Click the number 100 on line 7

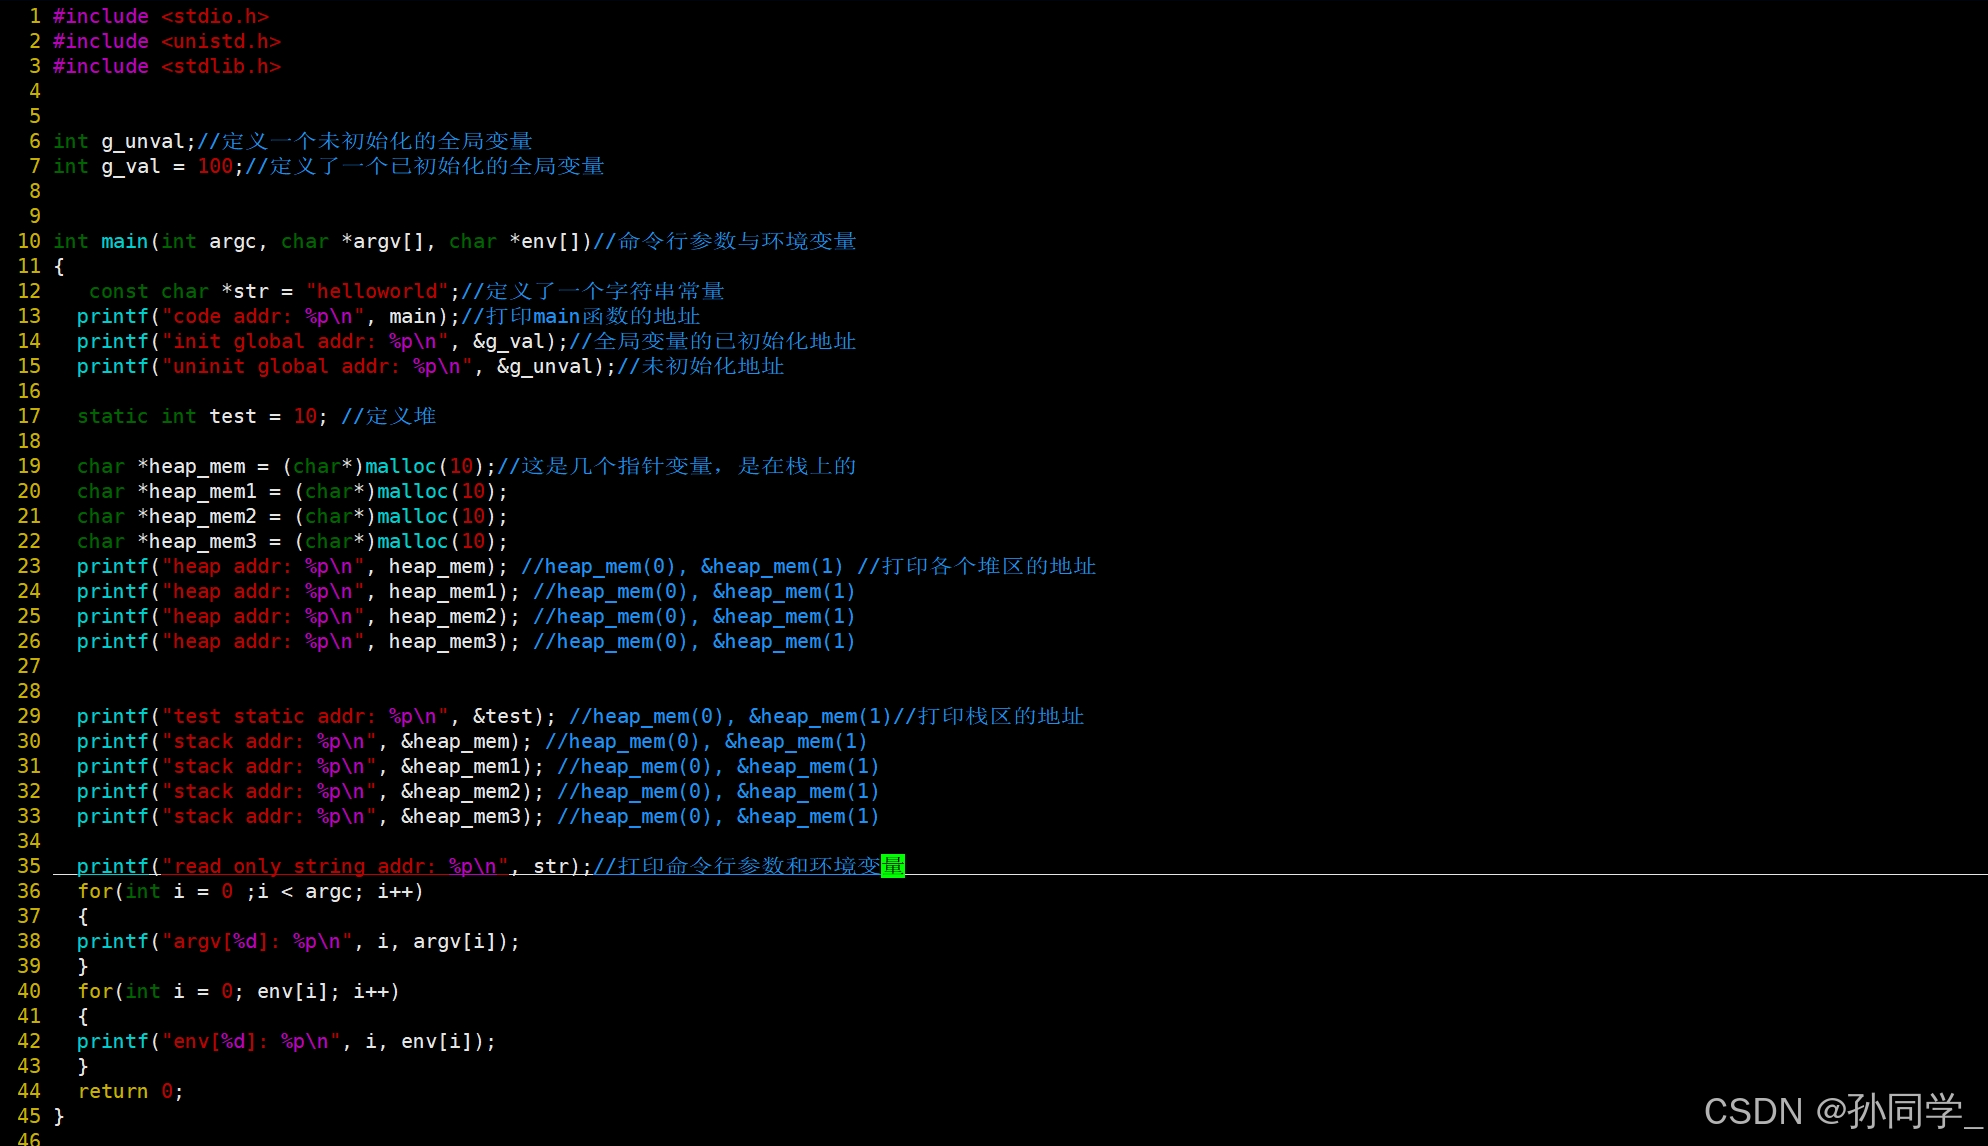tap(215, 166)
